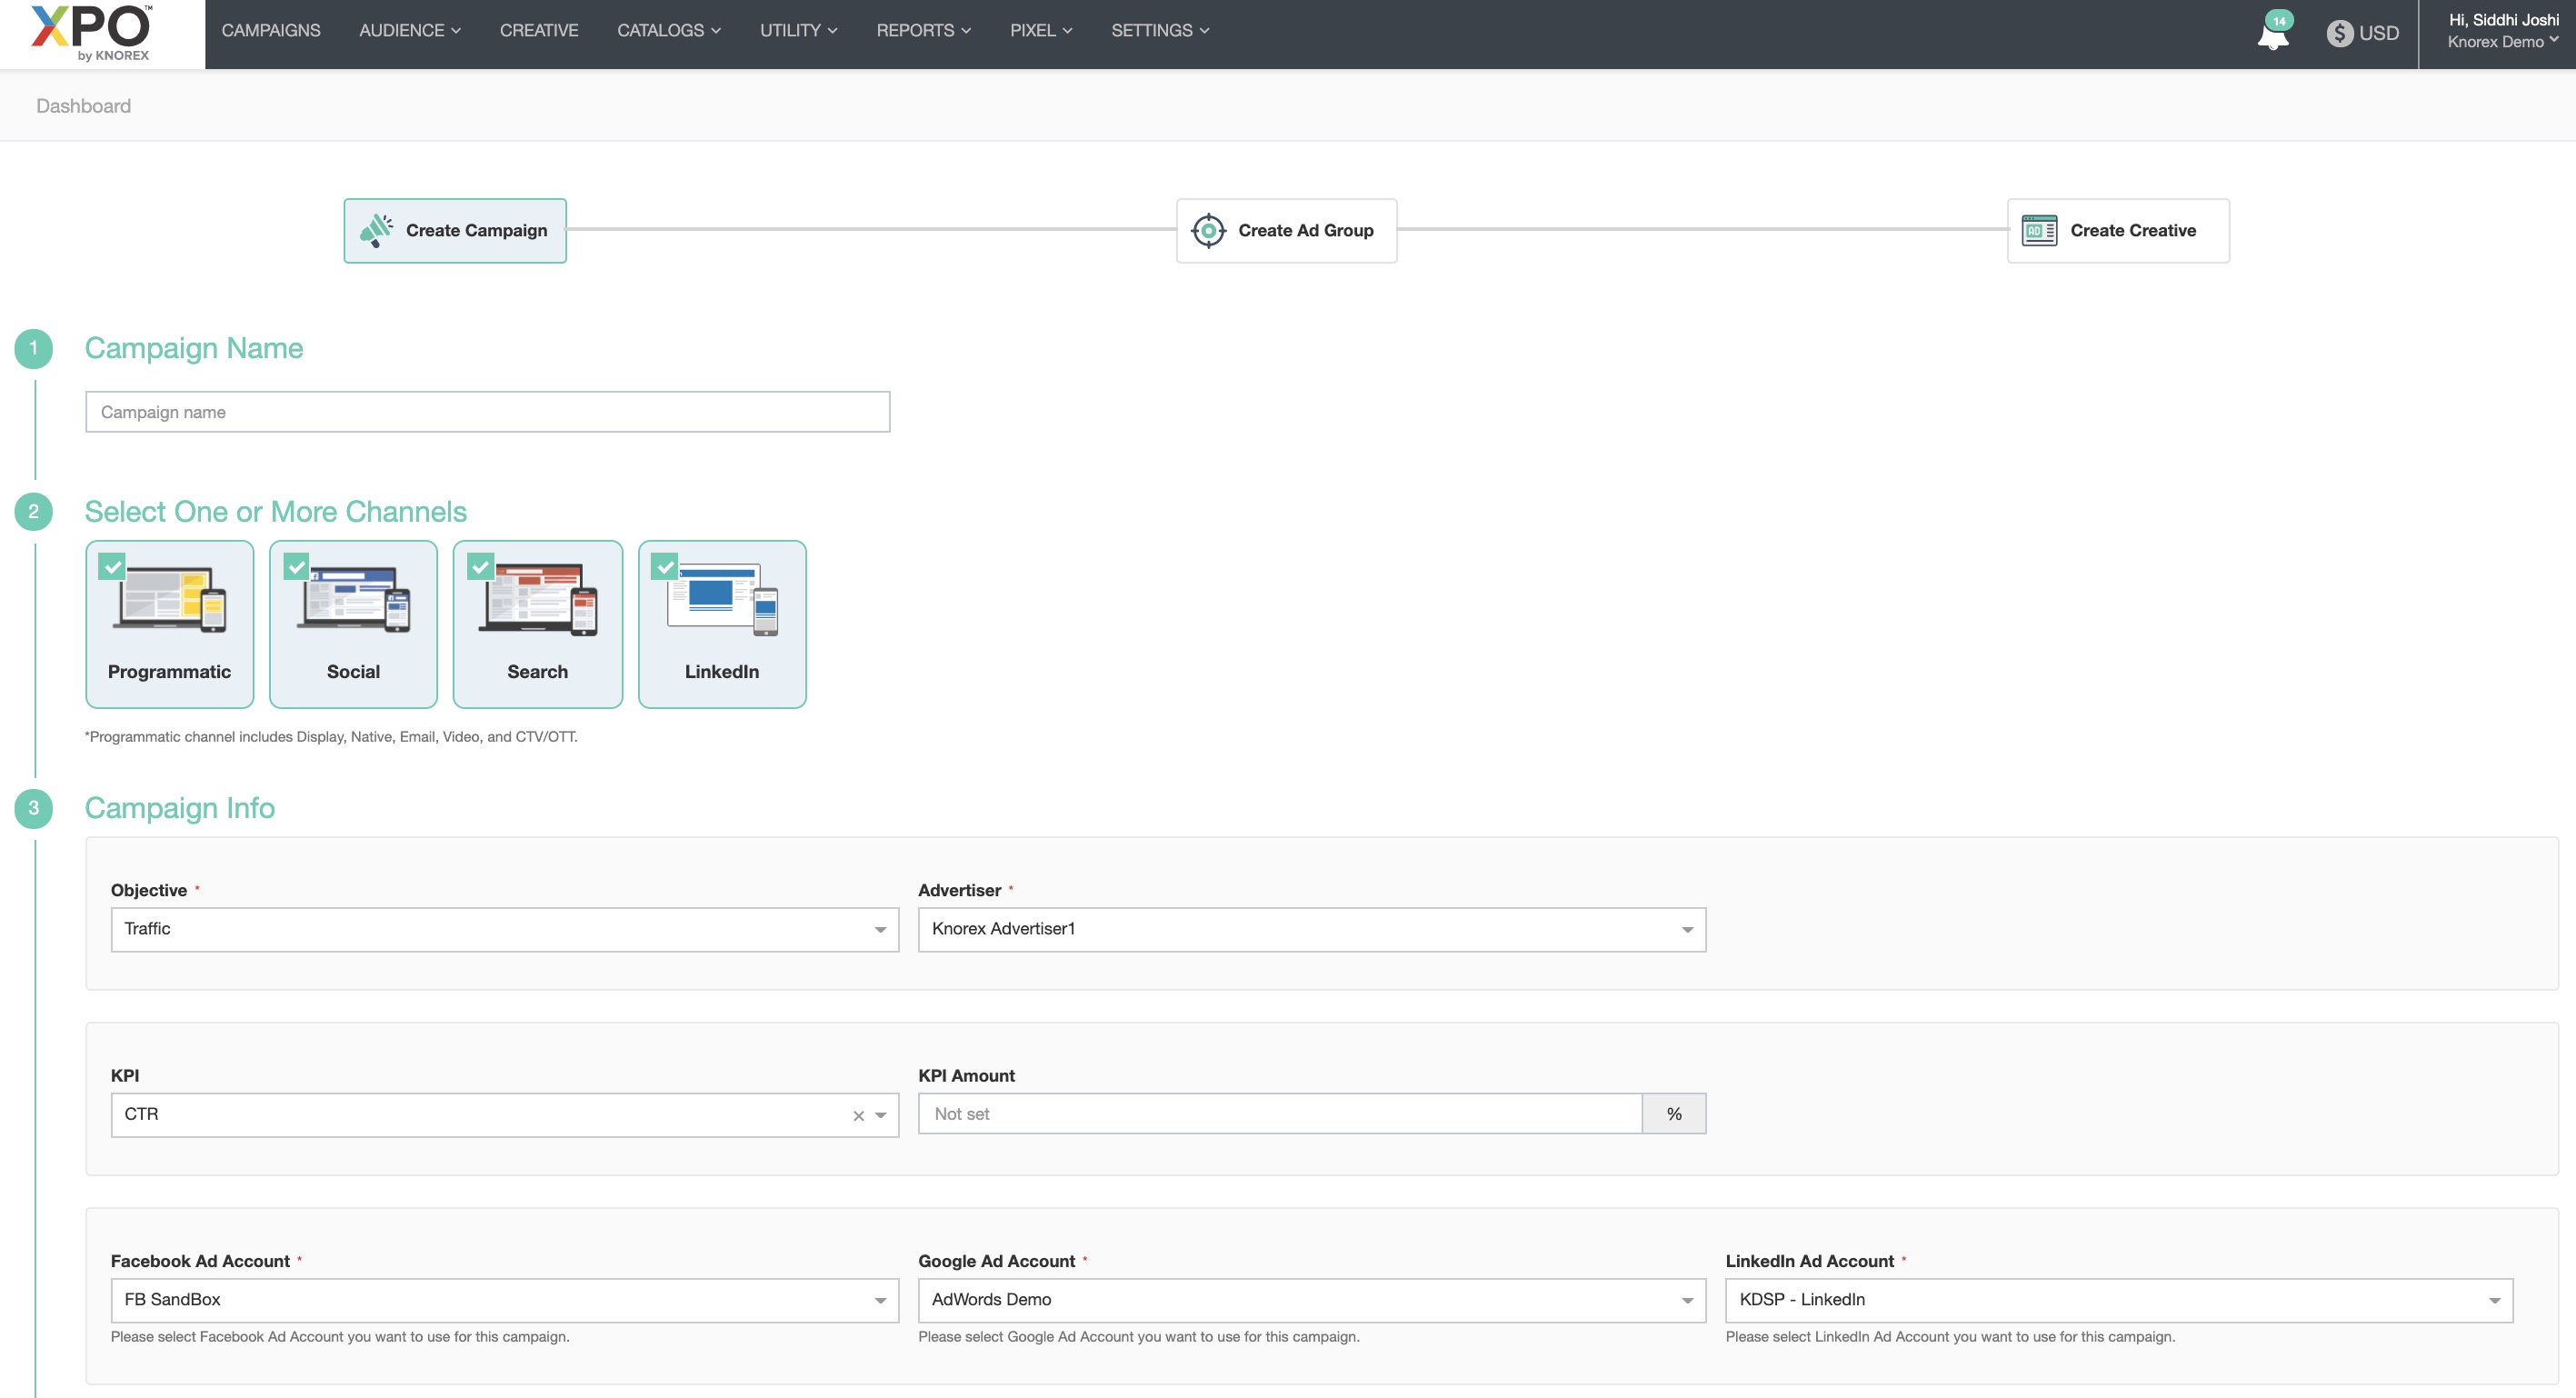This screenshot has height=1398, width=2576.
Task: Click into the Campaign name field
Action: coord(487,412)
